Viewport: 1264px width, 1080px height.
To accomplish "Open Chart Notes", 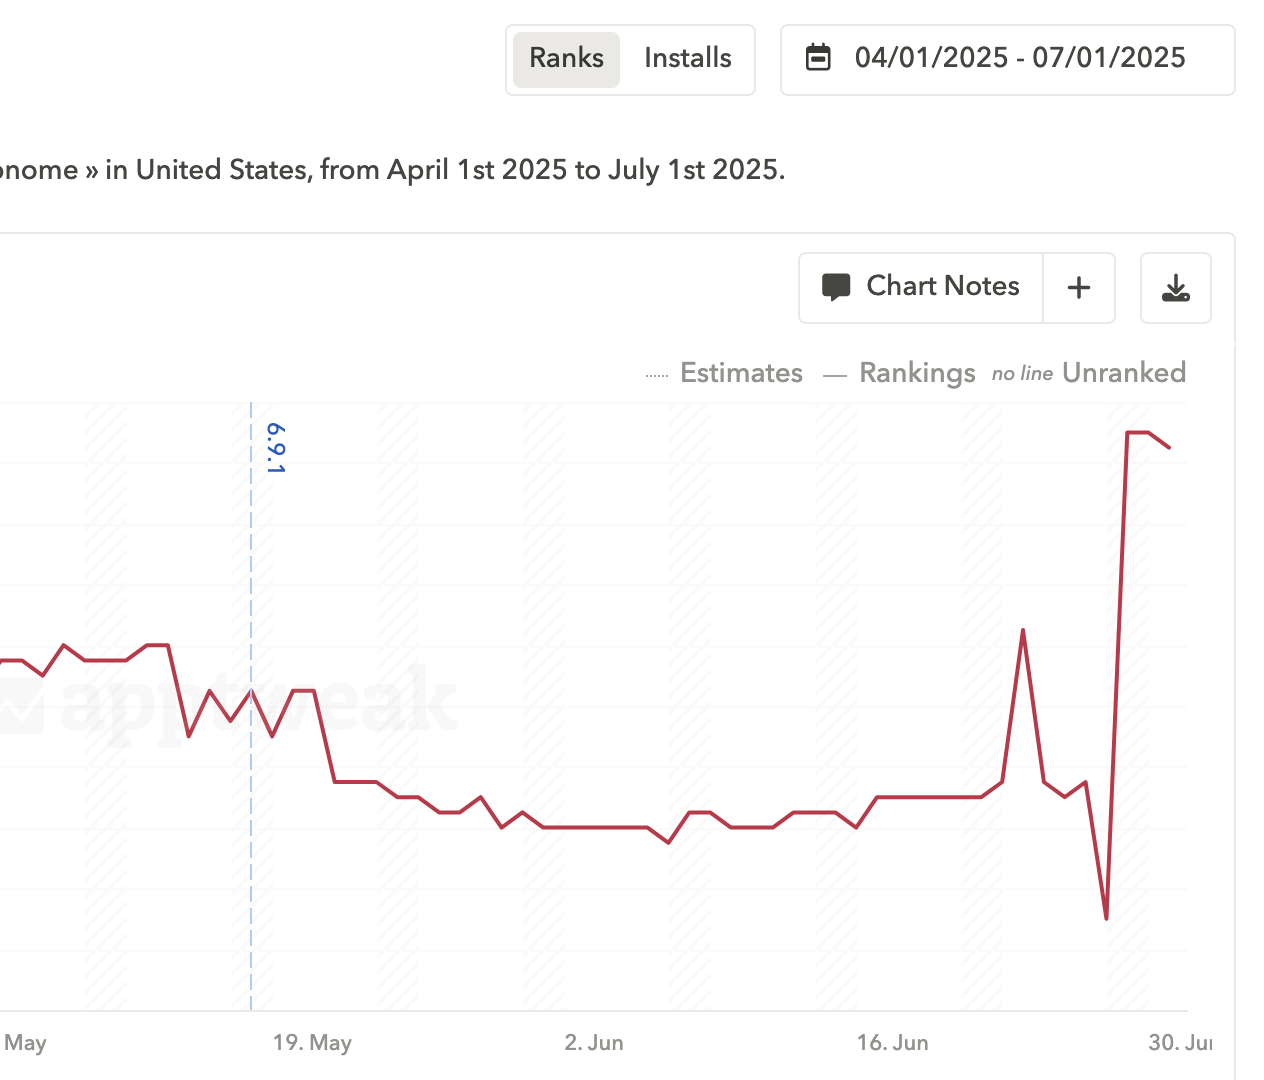I will point(921,288).
